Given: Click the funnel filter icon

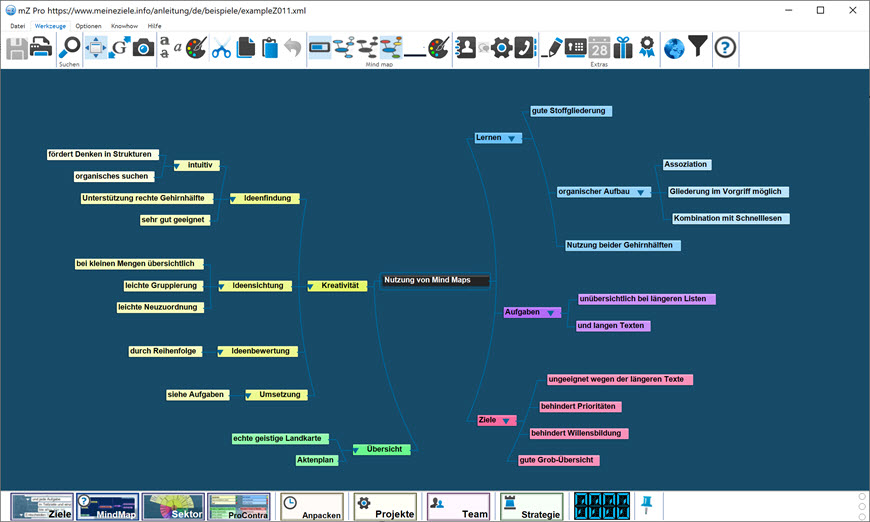Looking at the screenshot, I should pyautogui.click(x=697, y=47).
